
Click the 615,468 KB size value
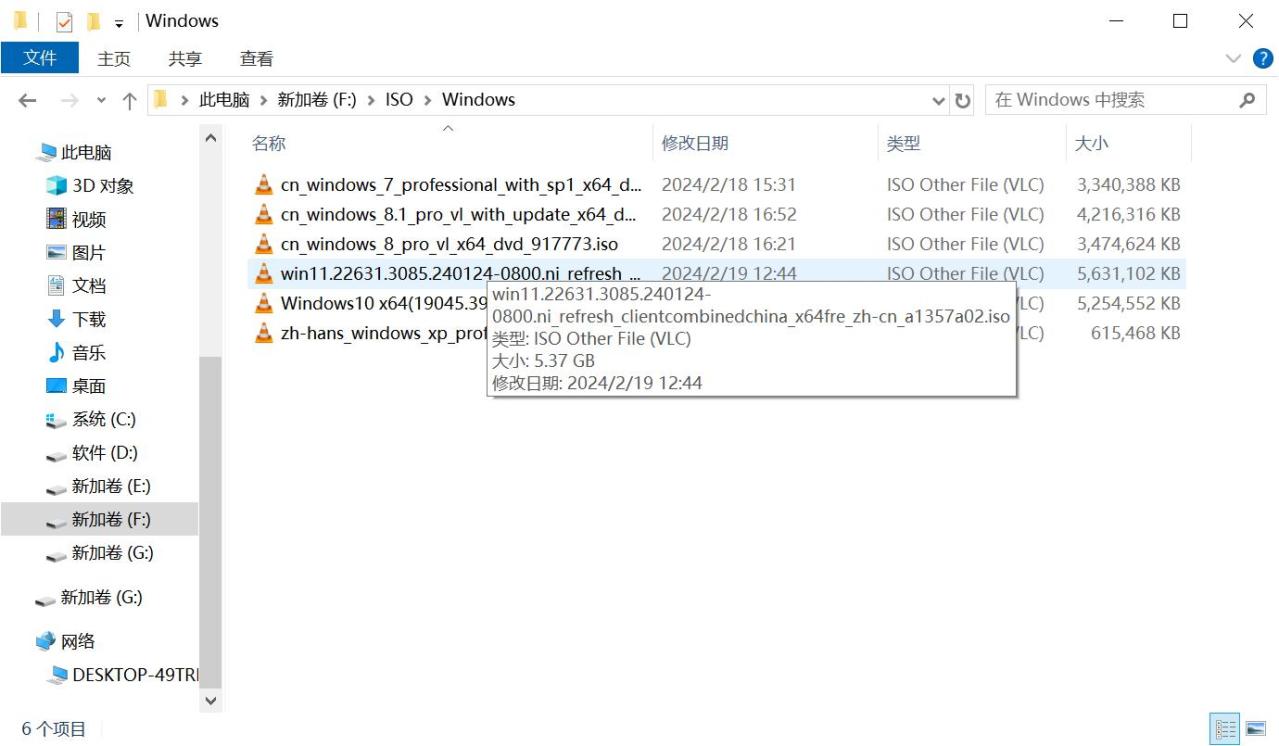(1135, 333)
